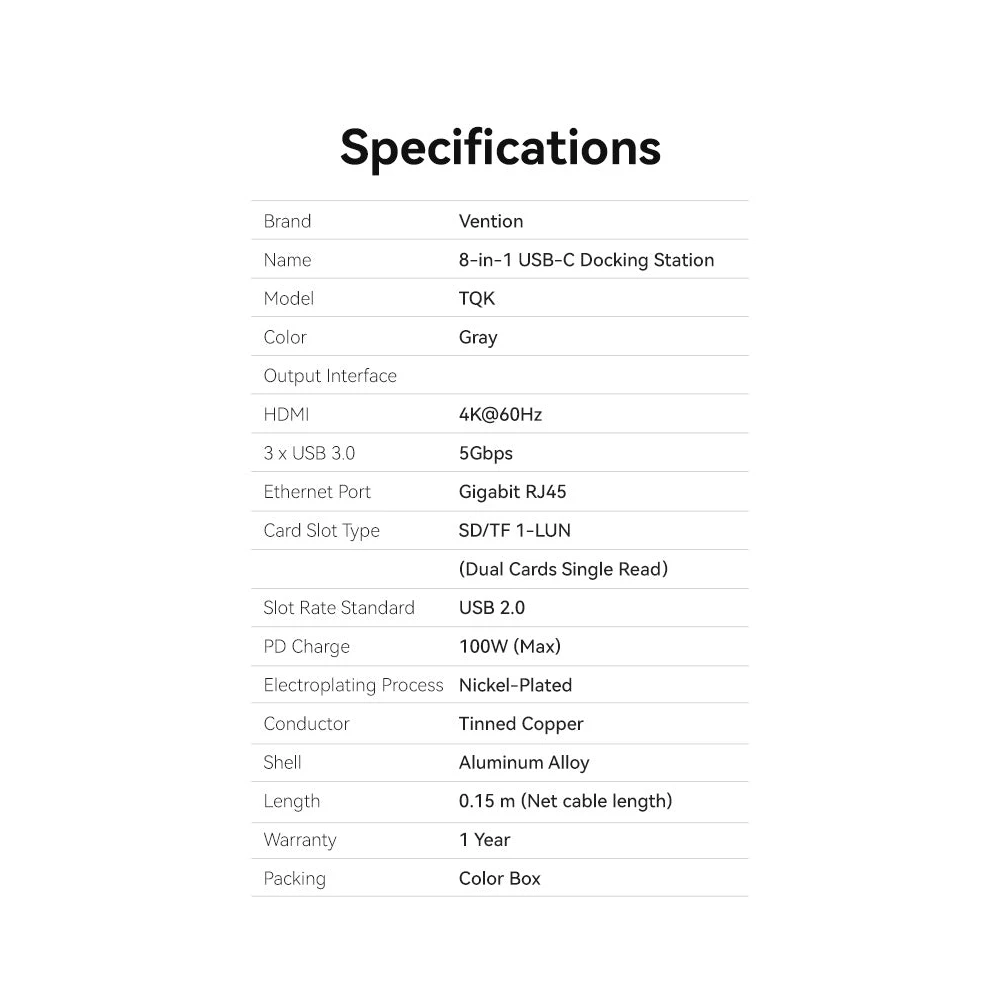Select the Gigabit RJ45 value
1000x1000 pixels.
(513, 492)
